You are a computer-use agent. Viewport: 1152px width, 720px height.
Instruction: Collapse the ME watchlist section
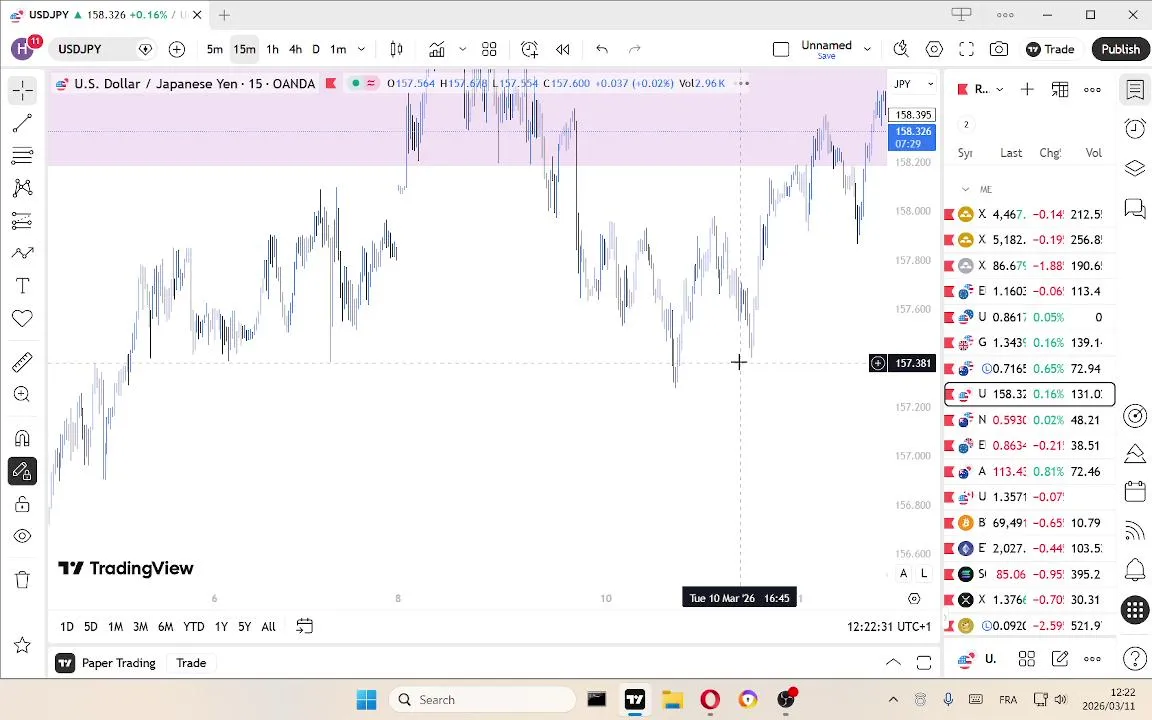pyautogui.click(x=965, y=189)
